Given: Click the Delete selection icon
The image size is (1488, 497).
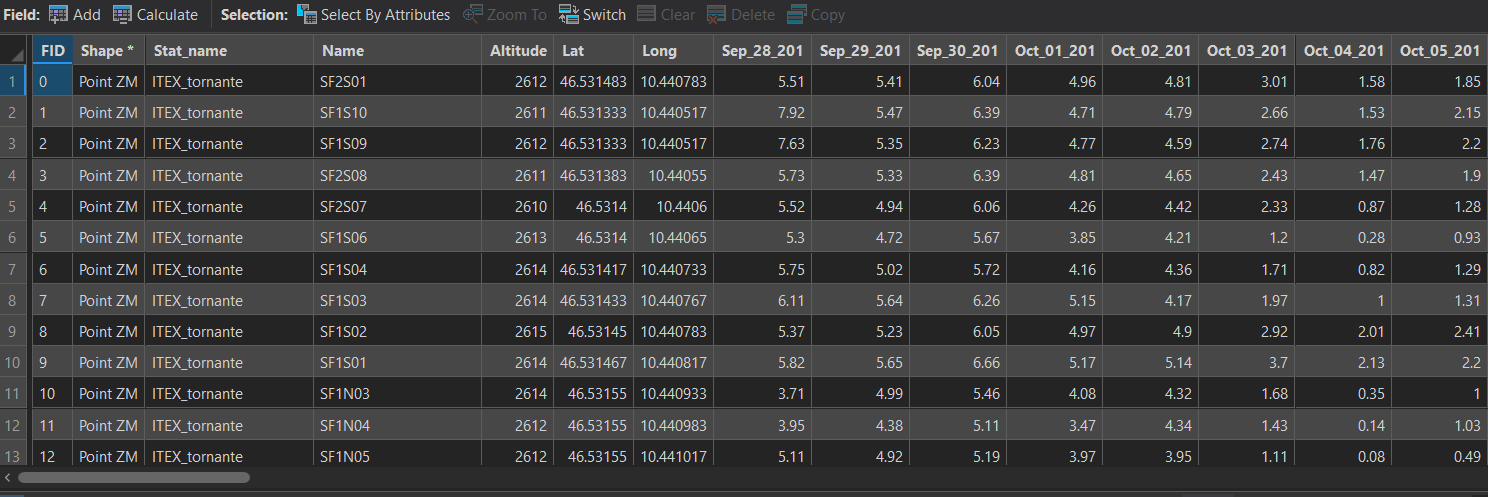Looking at the screenshot, I should pyautogui.click(x=717, y=15).
